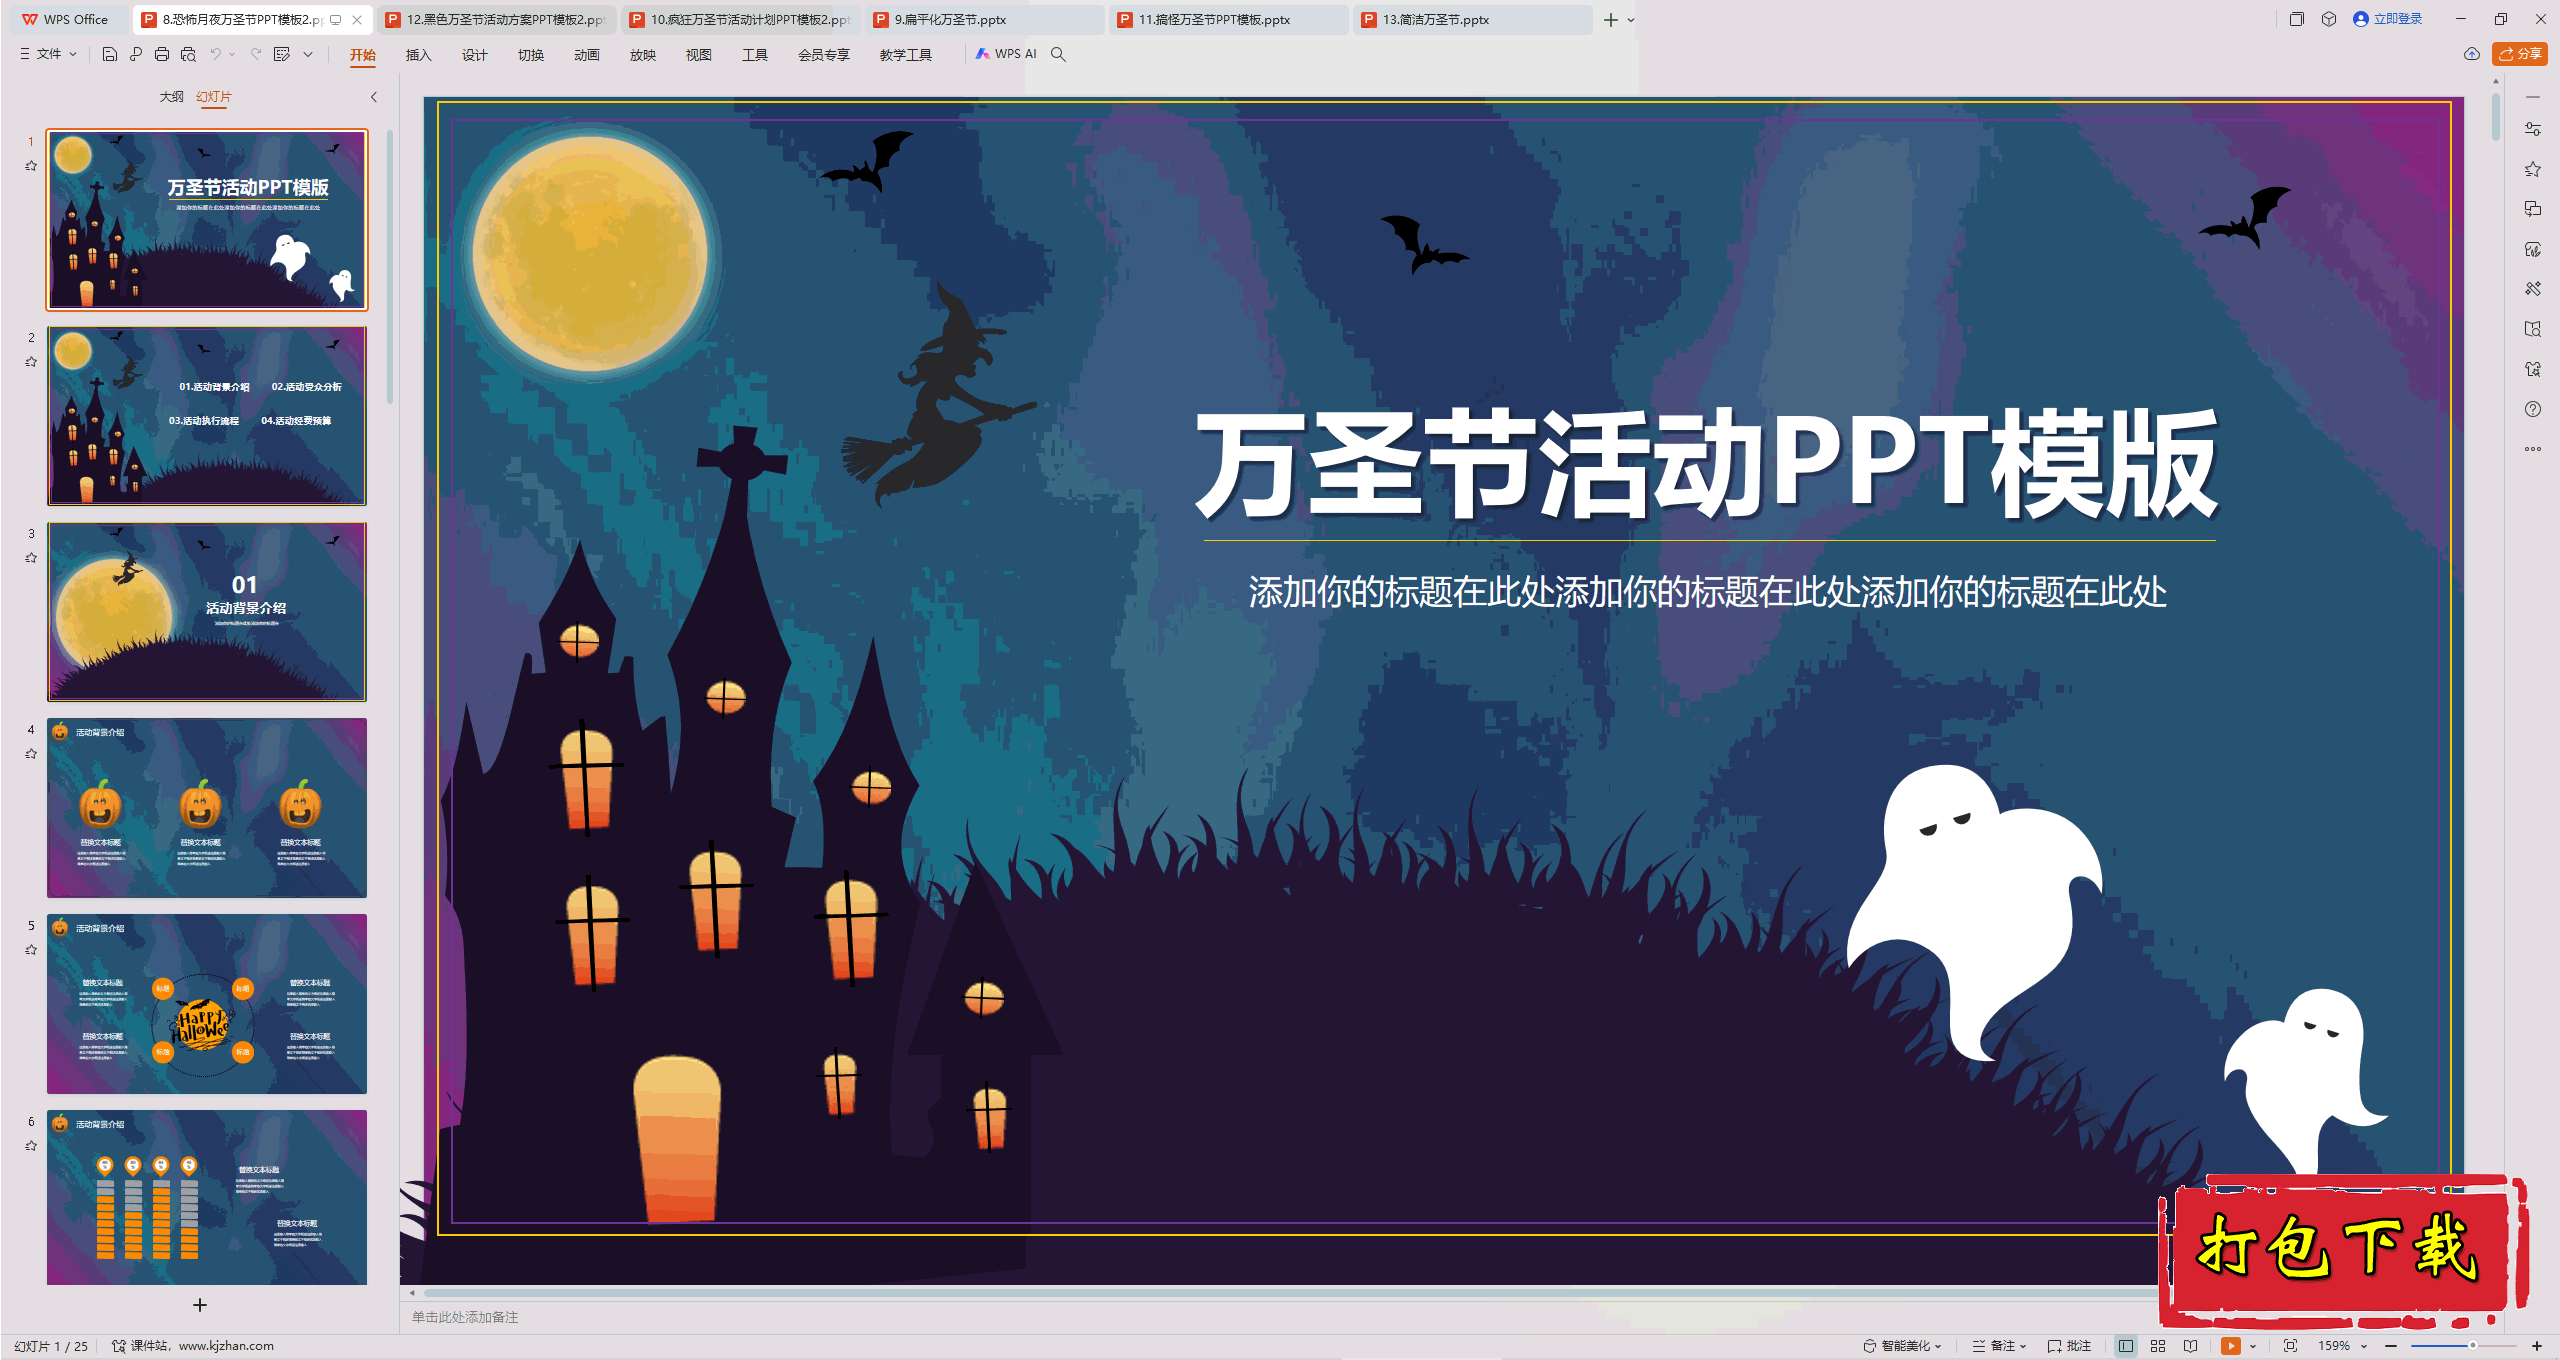Click the star icon in right sidebar
Image resolution: width=2560 pixels, height=1360 pixels.
point(2533,169)
